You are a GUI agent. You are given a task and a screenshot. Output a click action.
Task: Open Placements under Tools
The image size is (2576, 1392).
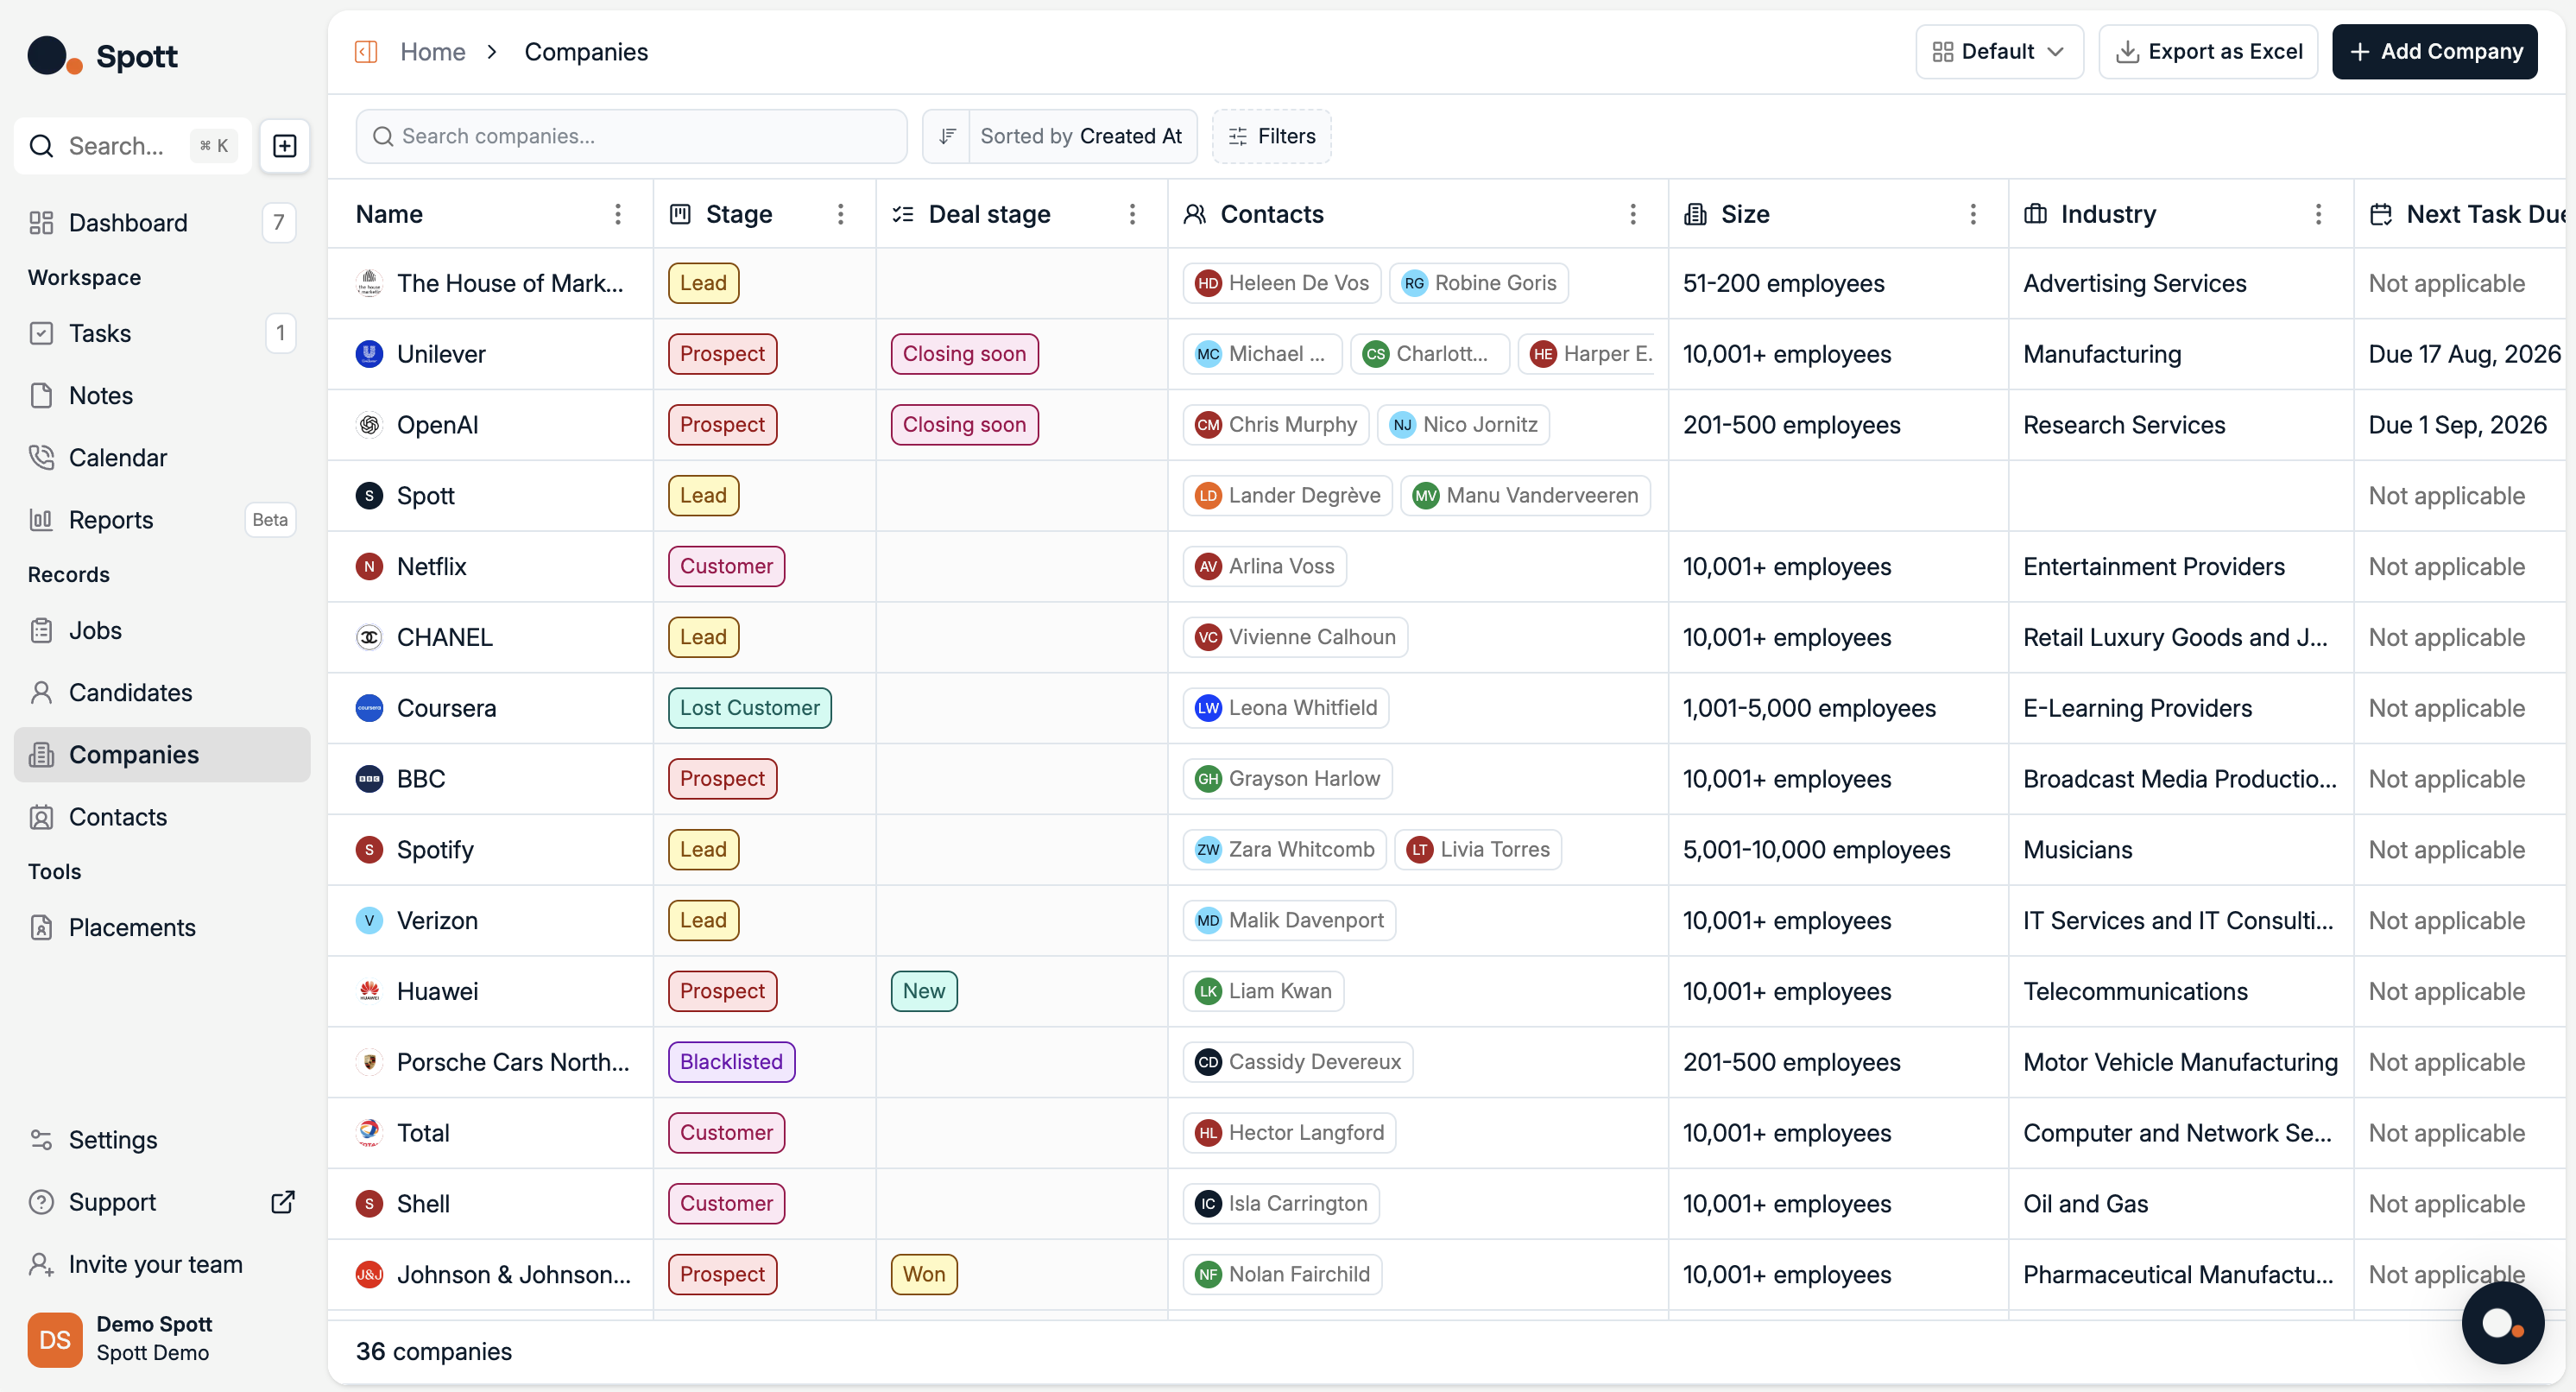162,928
